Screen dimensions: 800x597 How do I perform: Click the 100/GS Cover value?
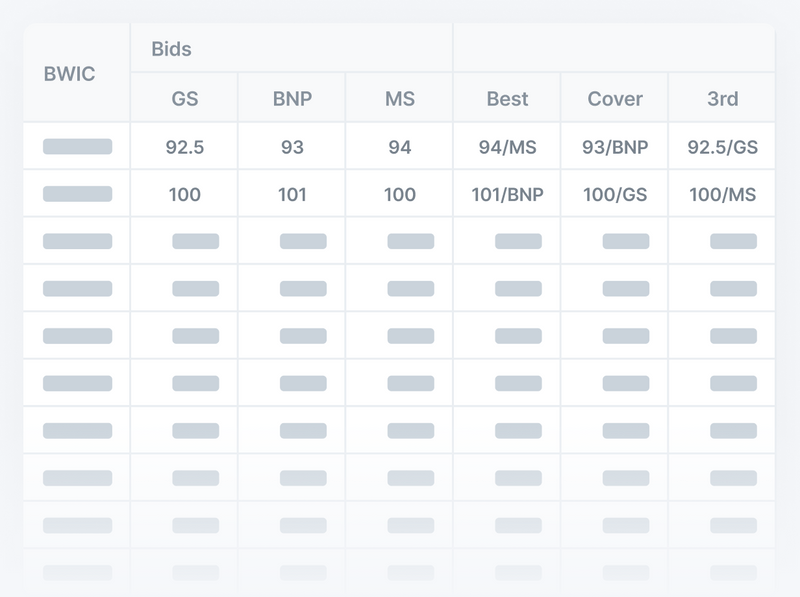coord(616,192)
